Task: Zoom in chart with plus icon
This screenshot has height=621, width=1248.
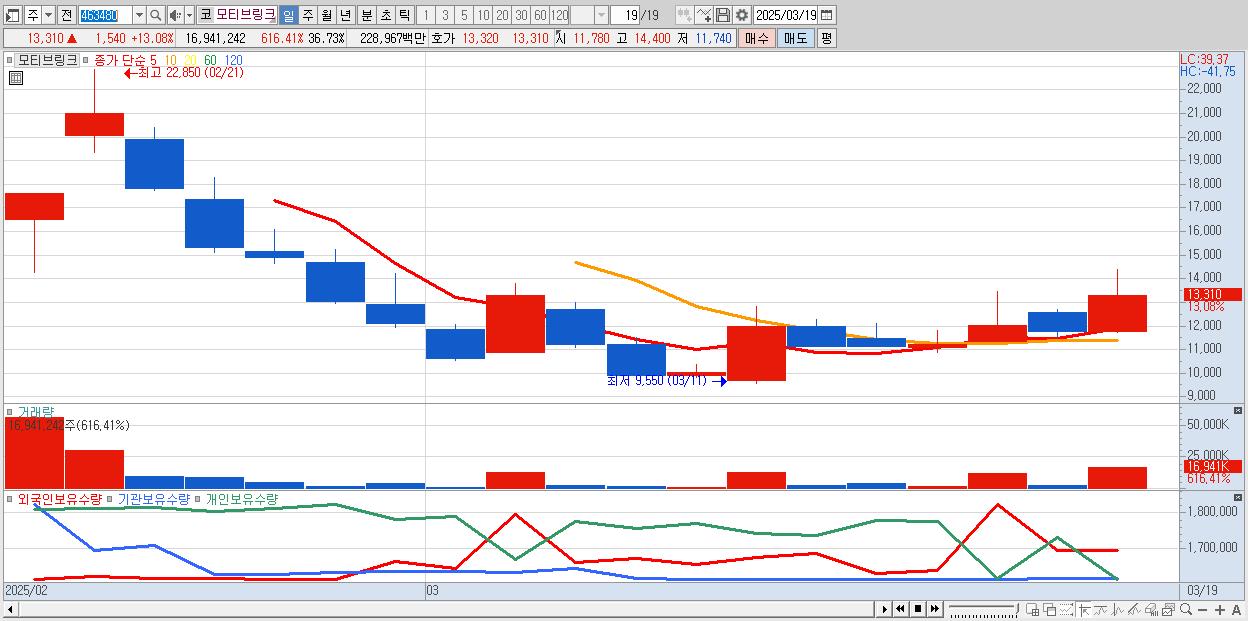Action: tap(1220, 609)
